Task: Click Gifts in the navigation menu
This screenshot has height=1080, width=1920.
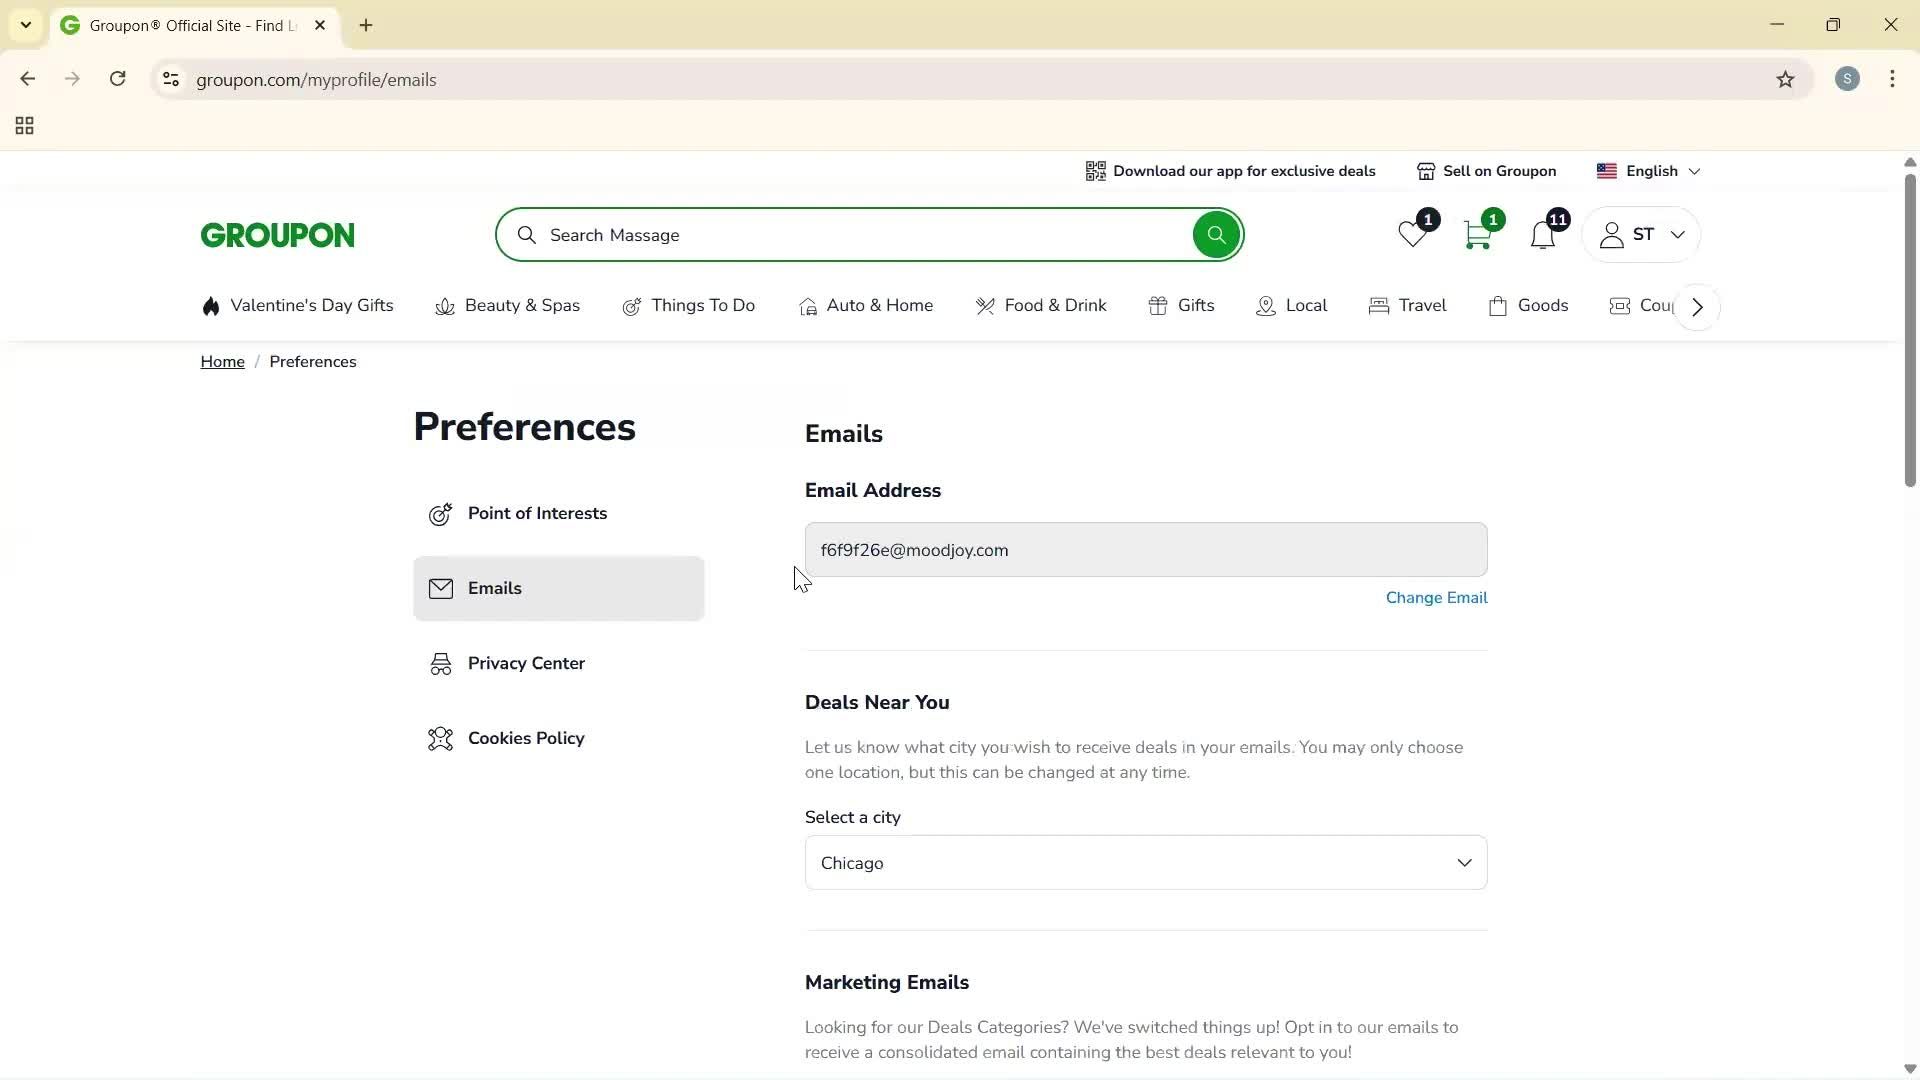Action: tap(1196, 306)
